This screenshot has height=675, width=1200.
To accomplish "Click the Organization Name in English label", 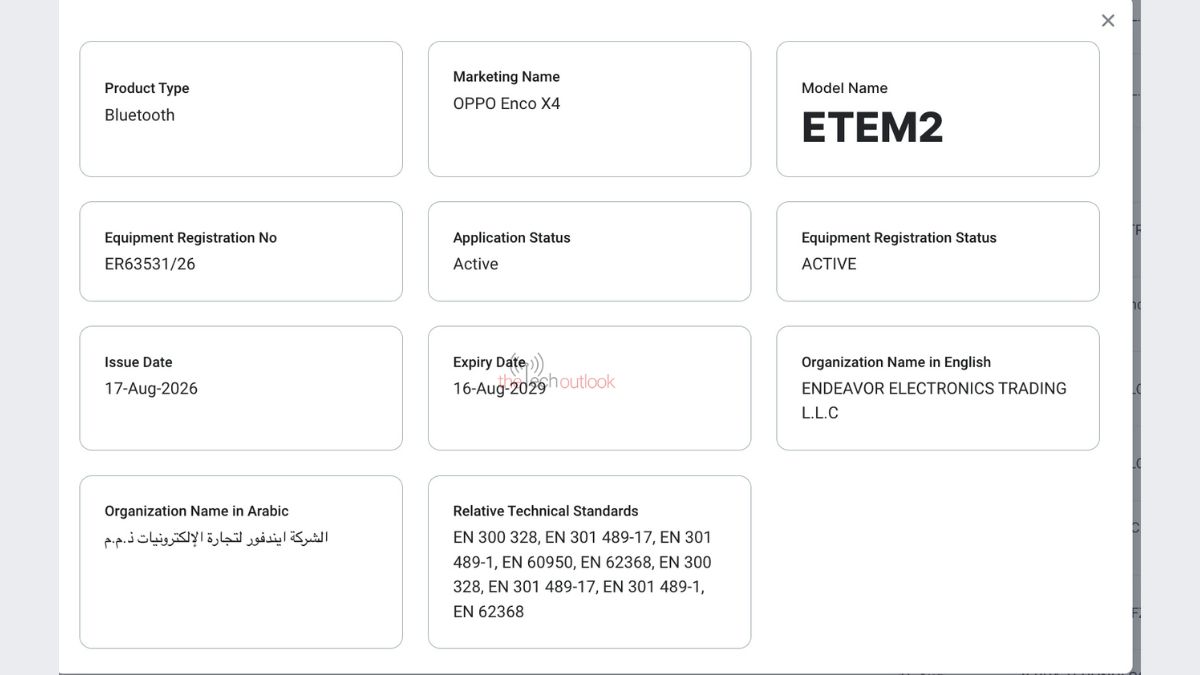I will pyautogui.click(x=896, y=362).
